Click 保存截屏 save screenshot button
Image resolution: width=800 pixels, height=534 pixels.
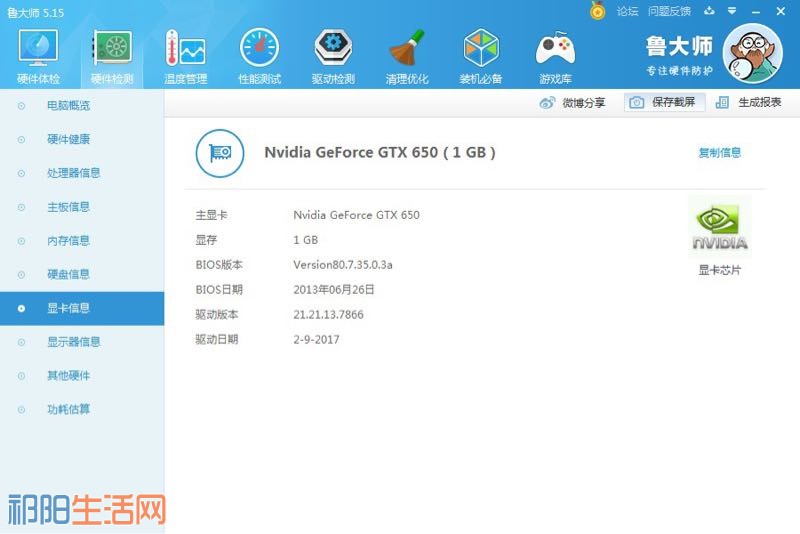[664, 102]
